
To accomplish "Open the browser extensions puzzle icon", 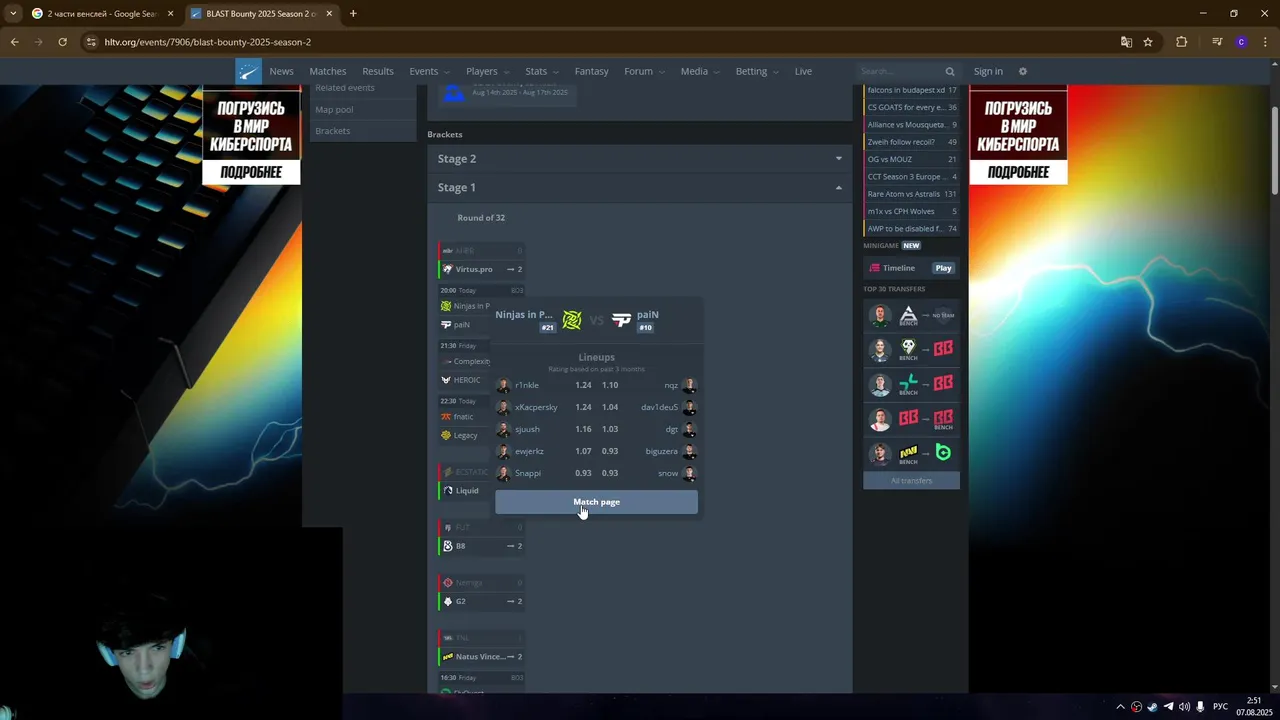I will point(1181,42).
